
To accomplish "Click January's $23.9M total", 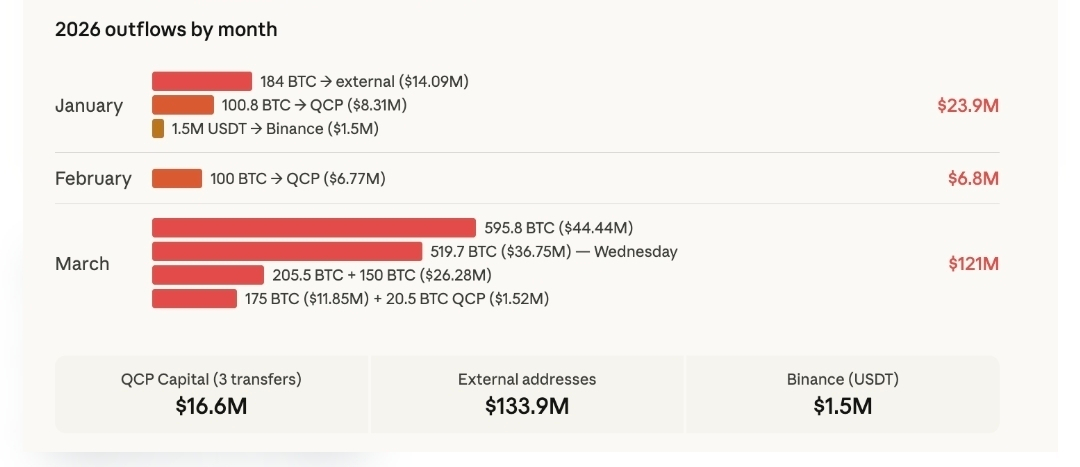I will point(967,106).
